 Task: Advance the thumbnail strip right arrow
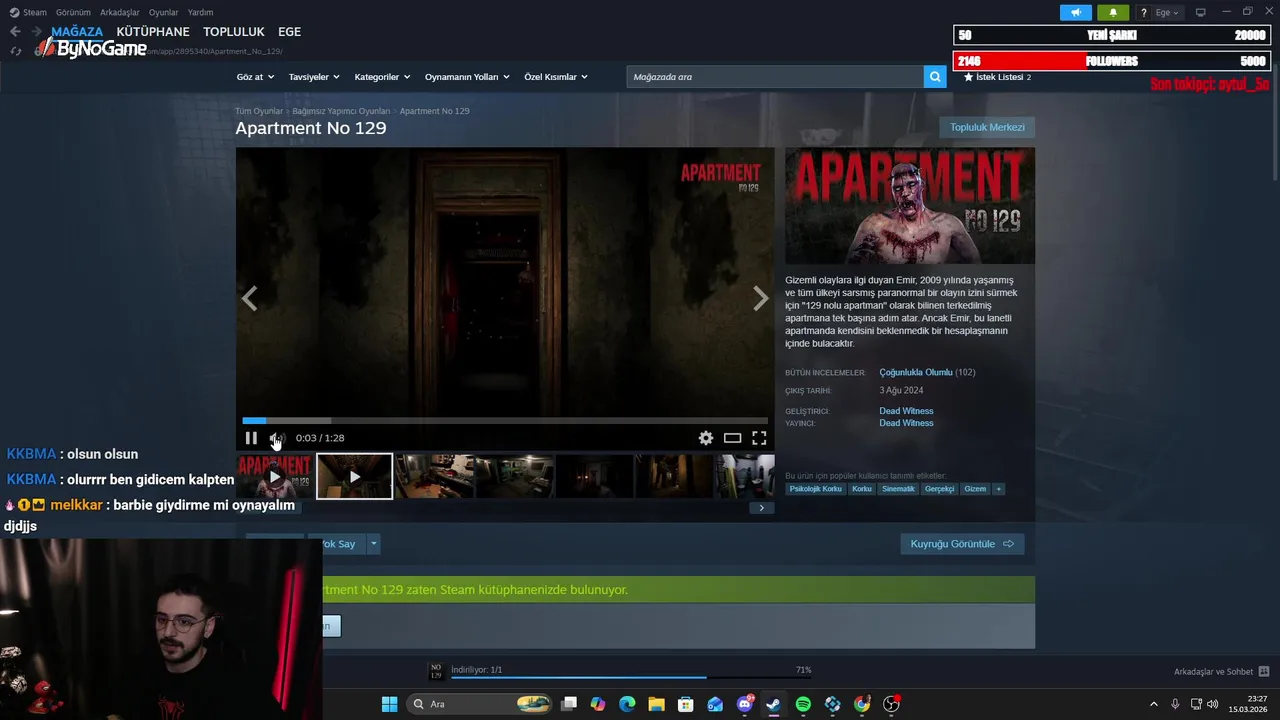click(x=761, y=508)
